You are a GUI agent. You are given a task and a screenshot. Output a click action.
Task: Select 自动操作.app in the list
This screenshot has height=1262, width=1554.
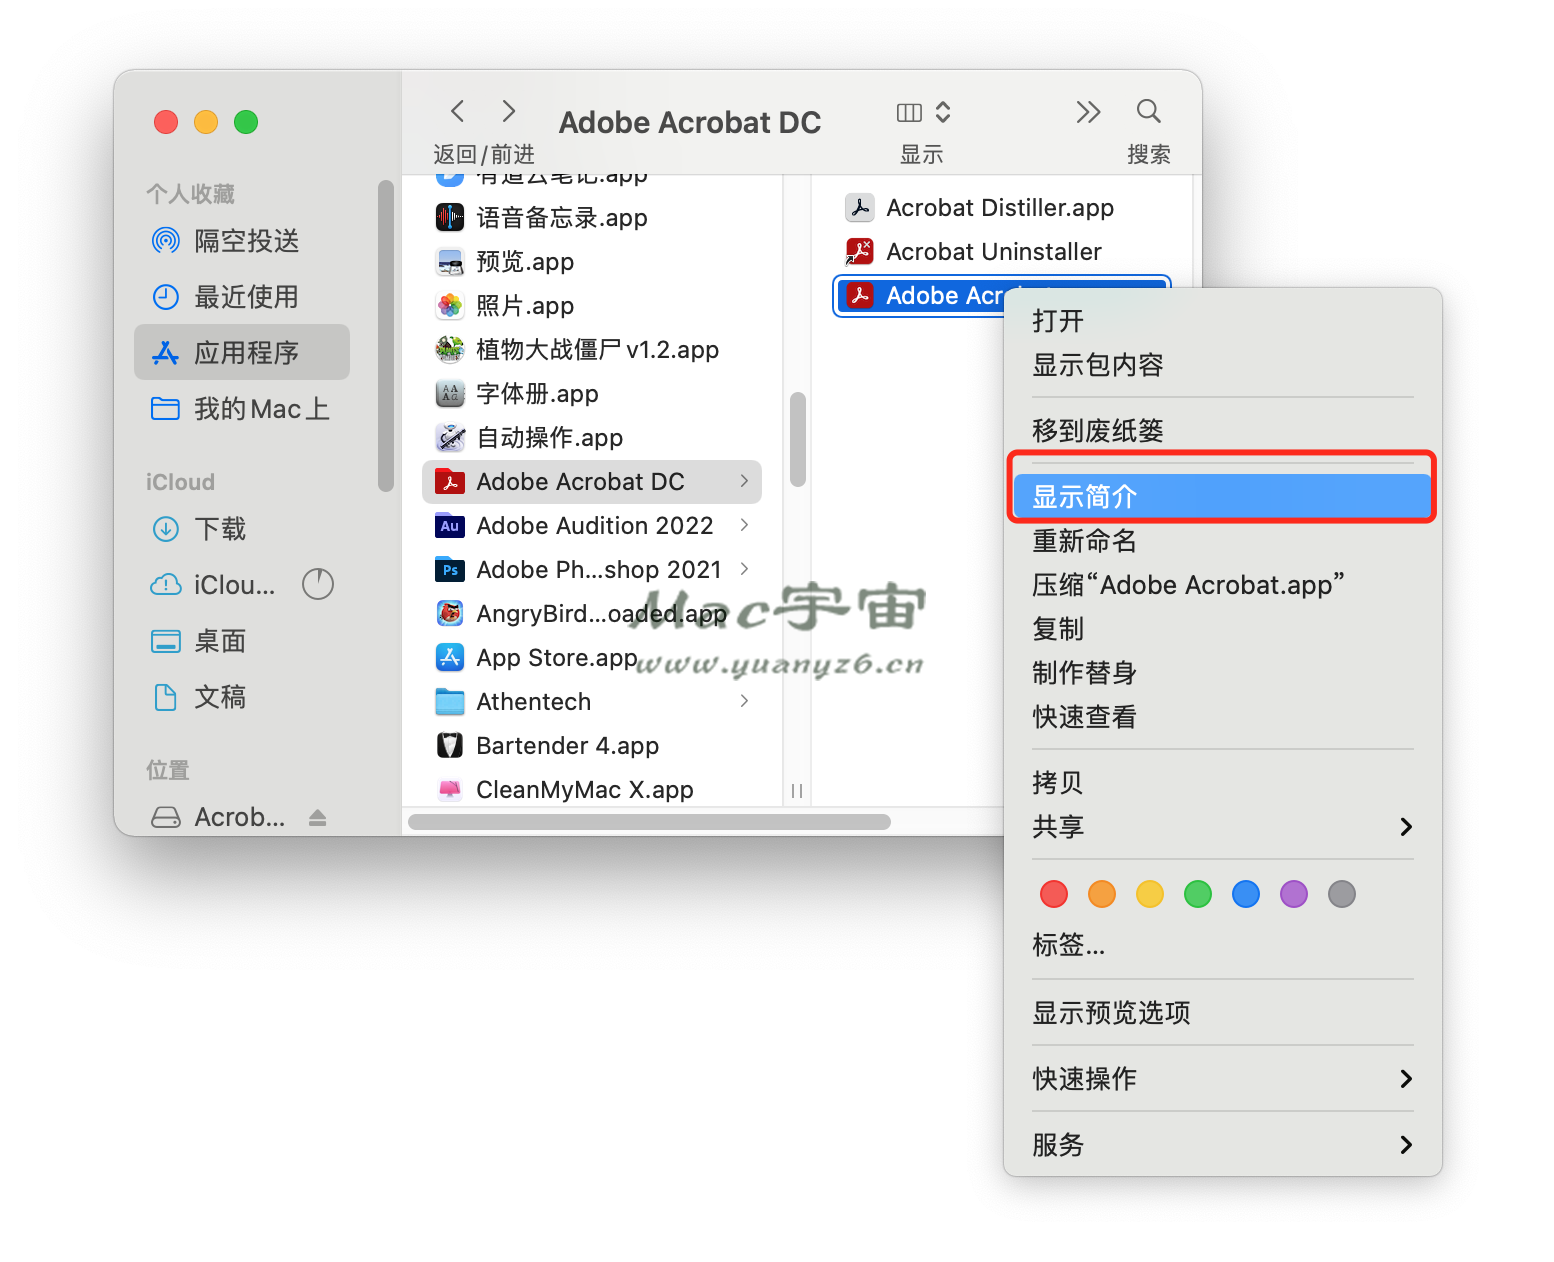(592, 438)
